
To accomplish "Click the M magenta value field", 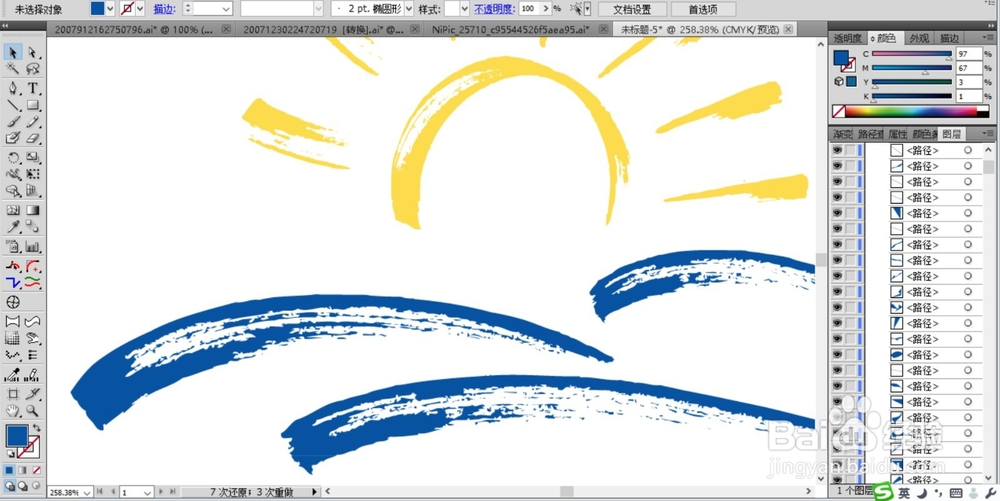I will (969, 68).
